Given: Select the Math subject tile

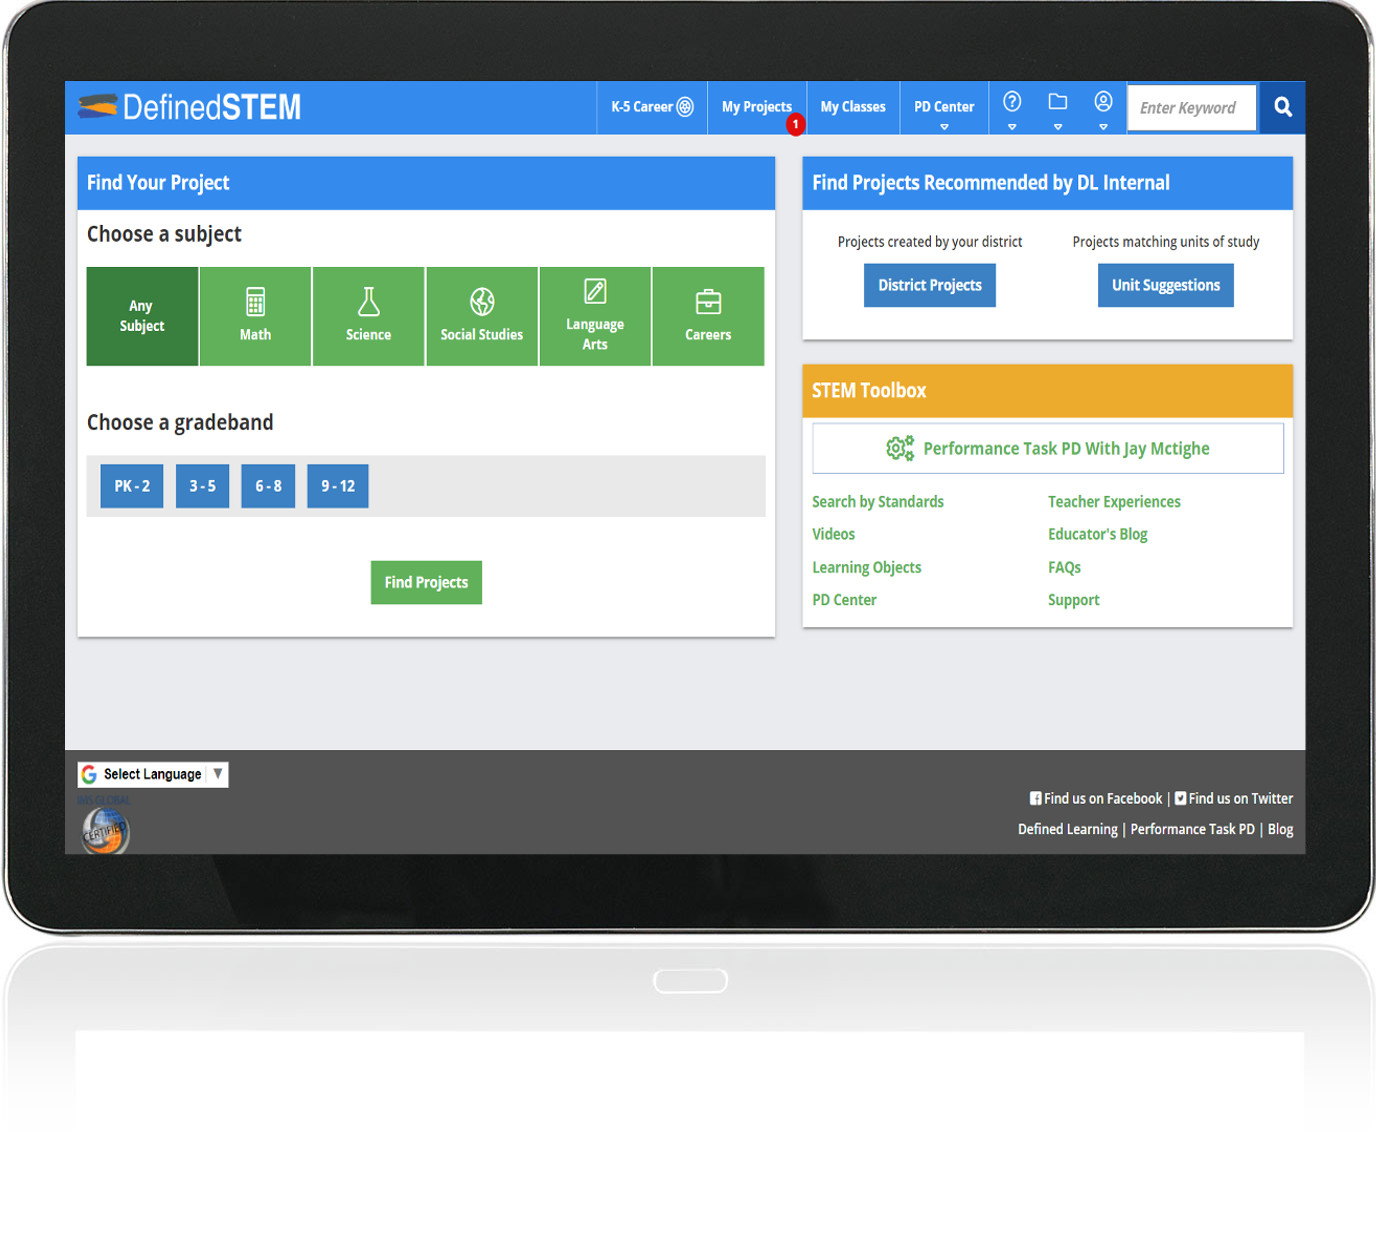Looking at the screenshot, I should coord(255,316).
